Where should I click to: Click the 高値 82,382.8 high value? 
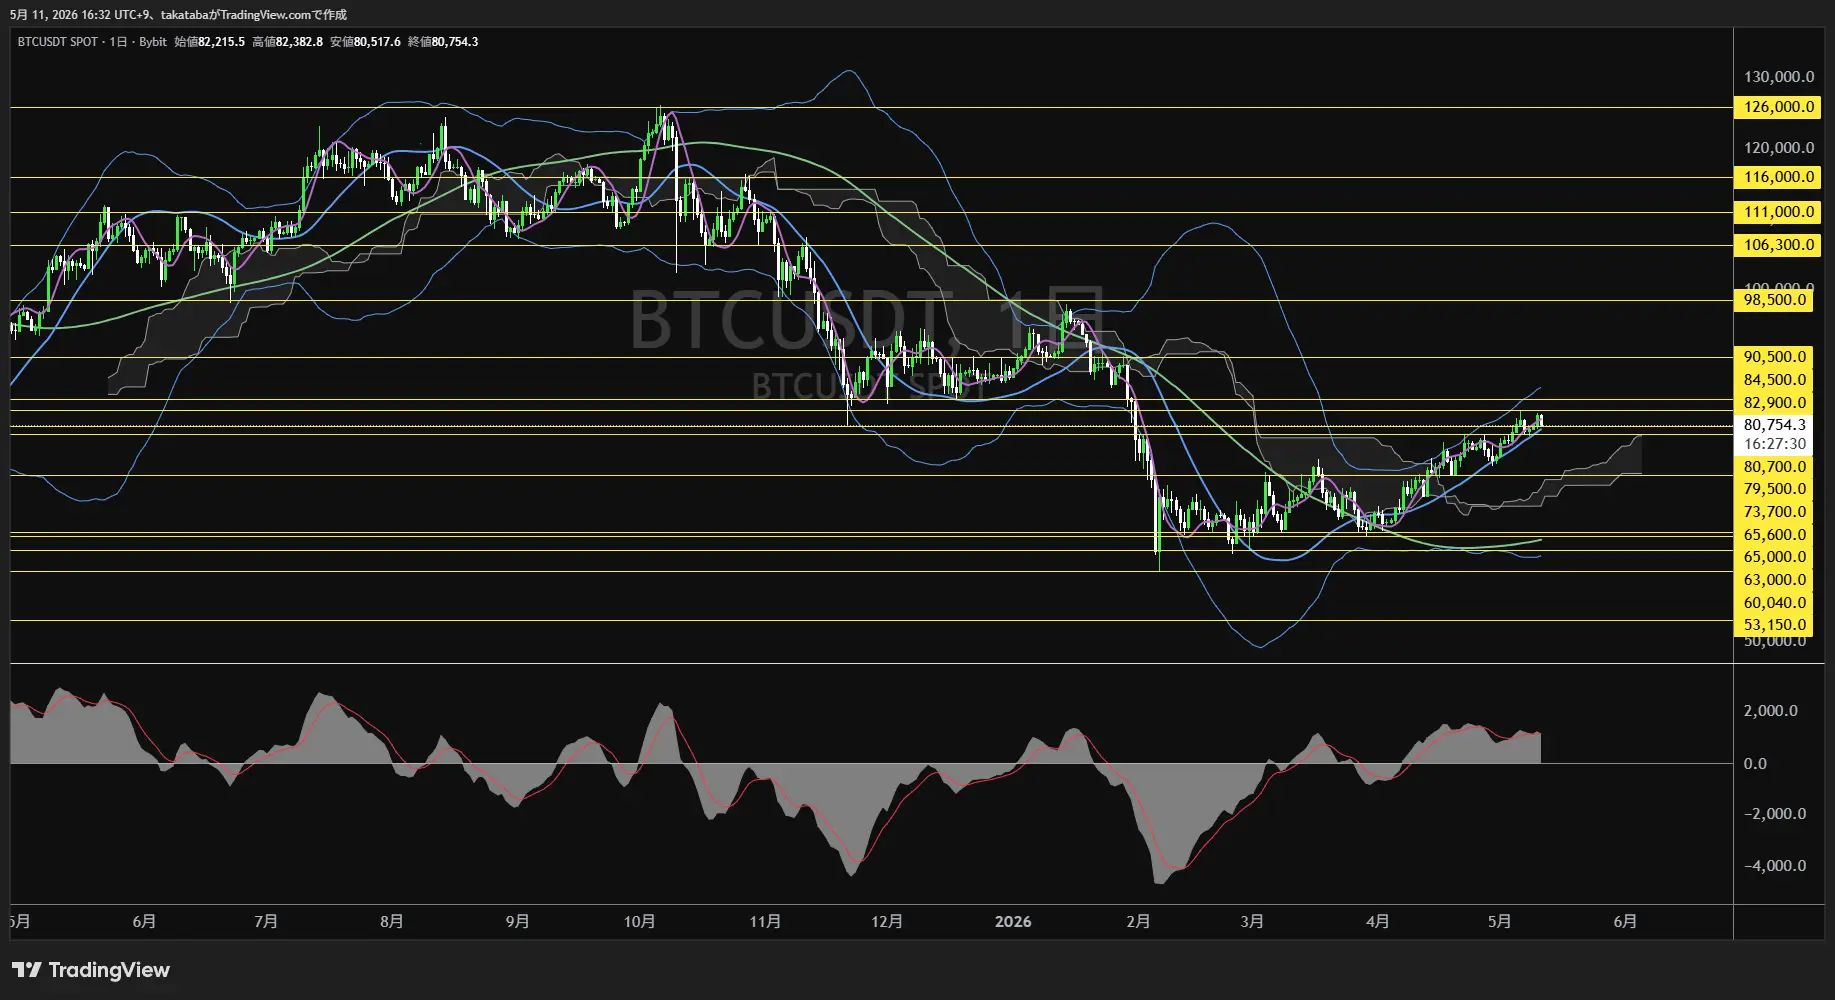[x=287, y=42]
